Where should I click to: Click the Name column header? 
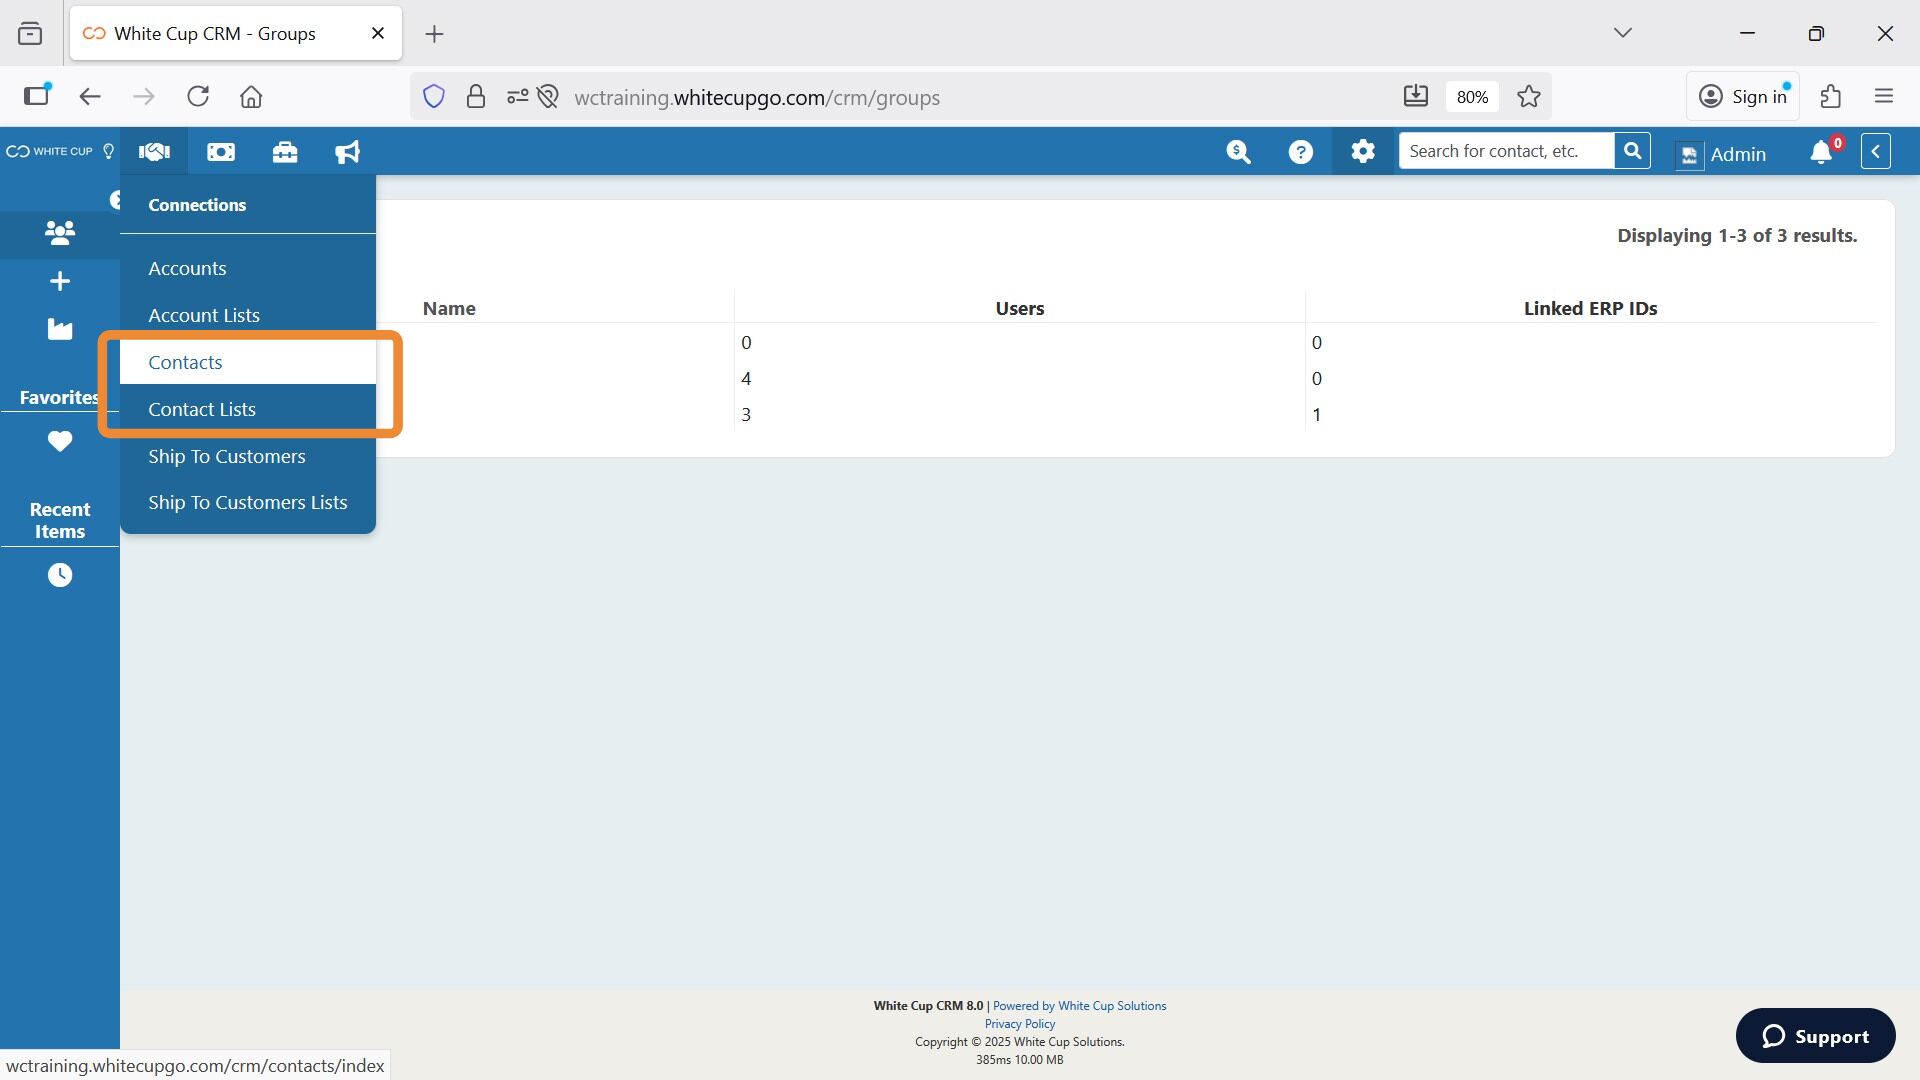click(449, 308)
